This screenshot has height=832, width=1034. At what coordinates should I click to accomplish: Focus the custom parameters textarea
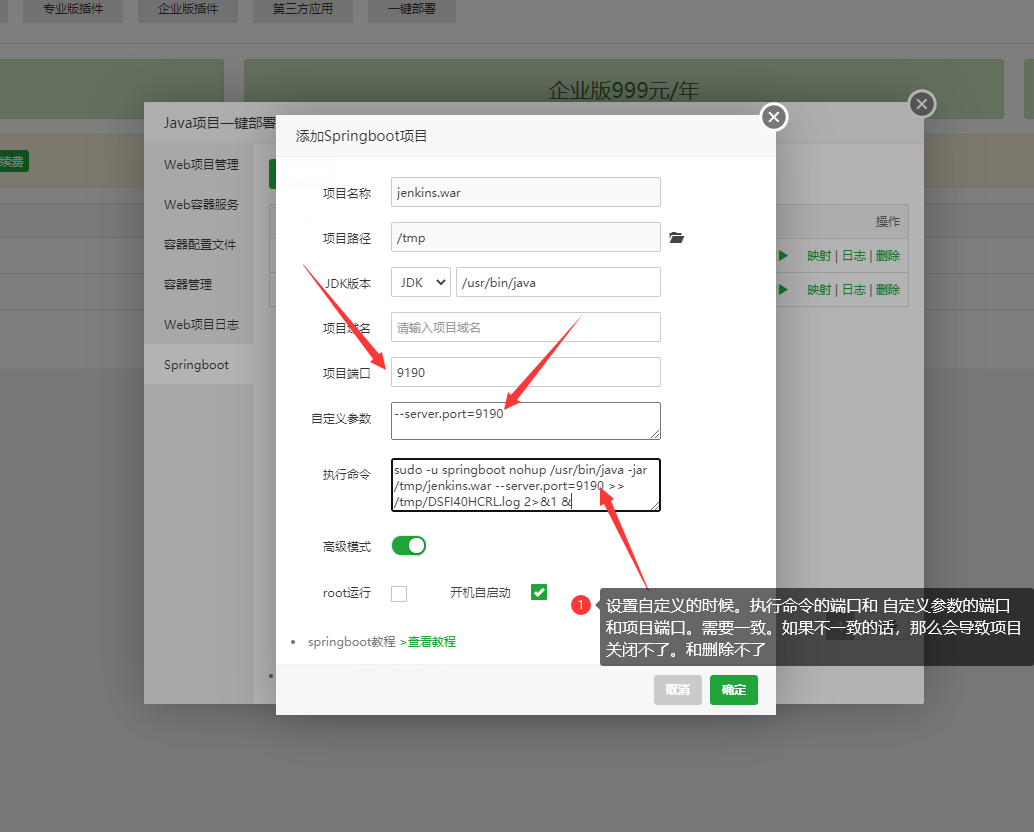(x=526, y=421)
